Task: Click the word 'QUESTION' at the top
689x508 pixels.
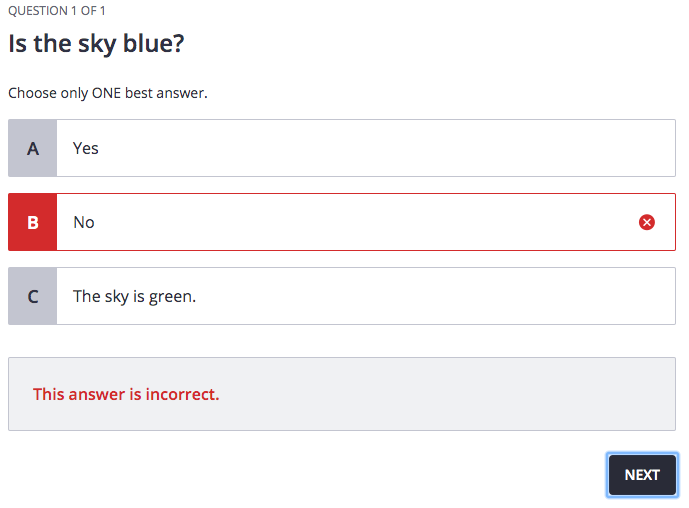Action: point(38,11)
